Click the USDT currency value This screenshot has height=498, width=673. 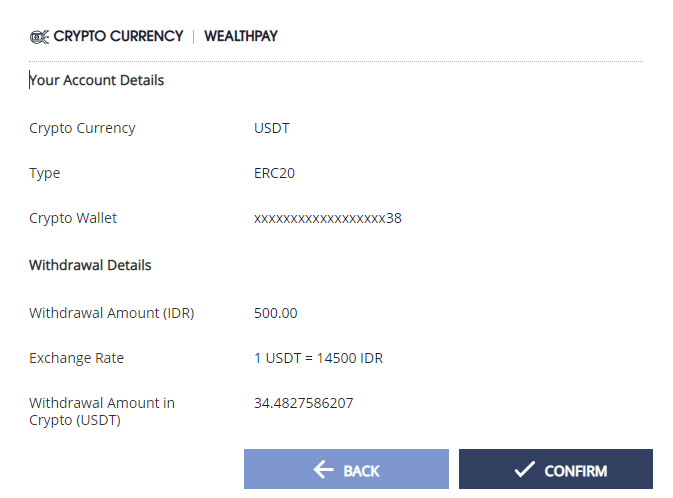coord(272,128)
